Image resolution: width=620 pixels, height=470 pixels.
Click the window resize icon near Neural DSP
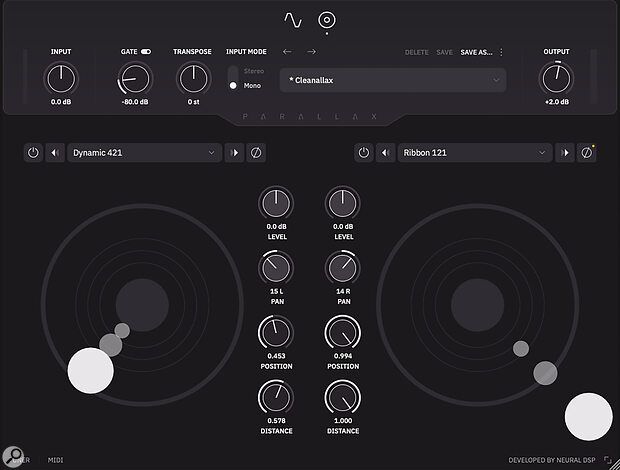coord(608,460)
